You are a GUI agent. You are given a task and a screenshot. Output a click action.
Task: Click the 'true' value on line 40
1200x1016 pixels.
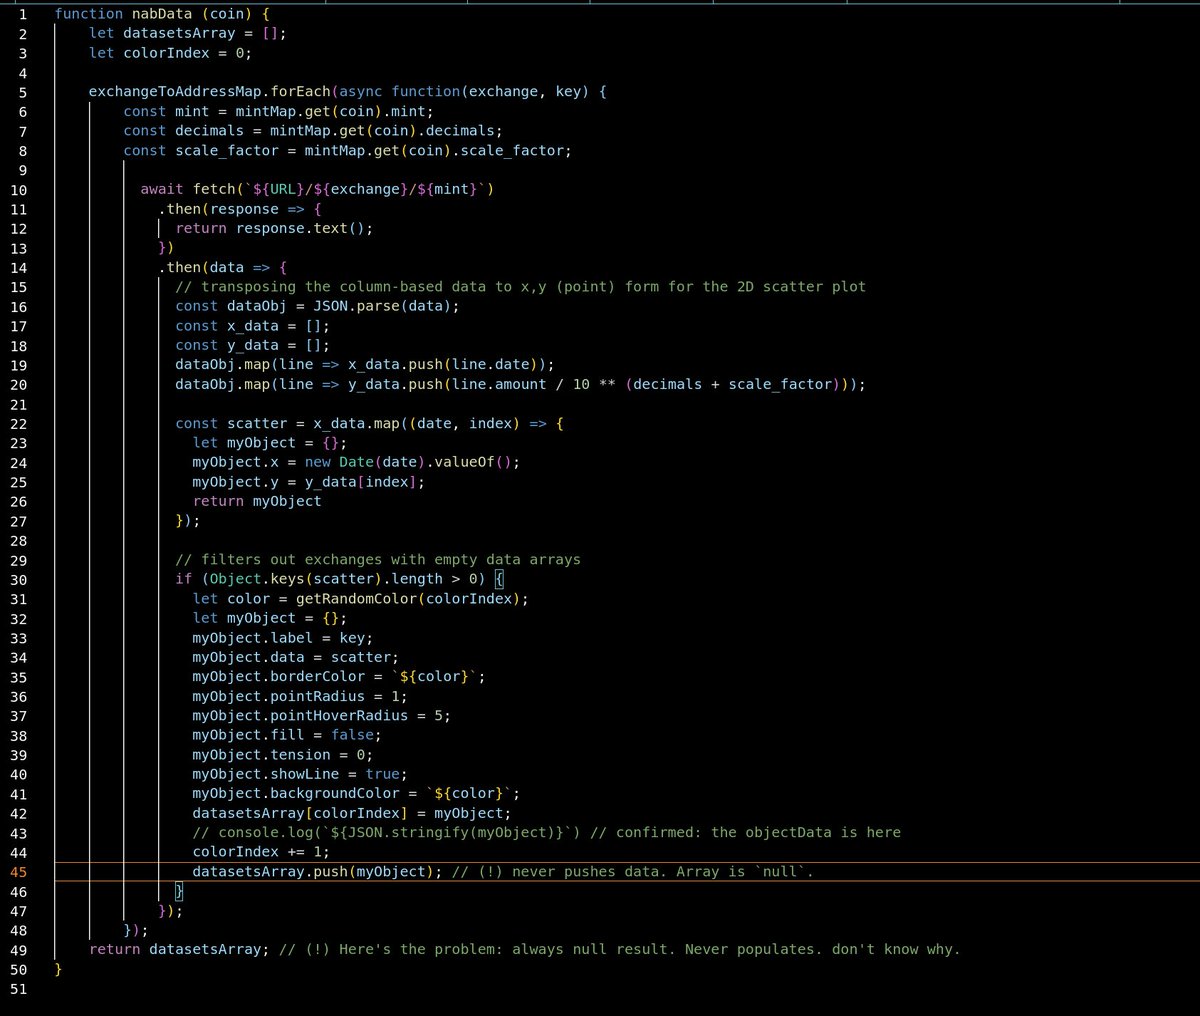coord(382,774)
